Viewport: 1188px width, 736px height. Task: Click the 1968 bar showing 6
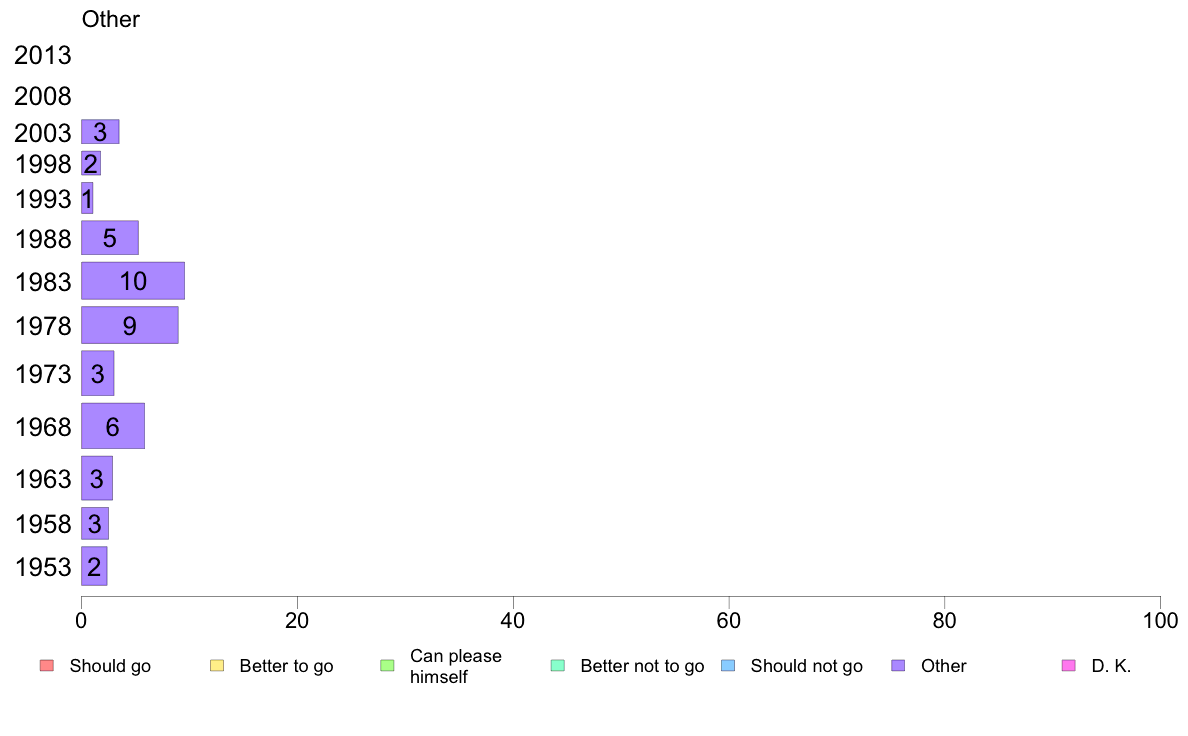click(113, 426)
